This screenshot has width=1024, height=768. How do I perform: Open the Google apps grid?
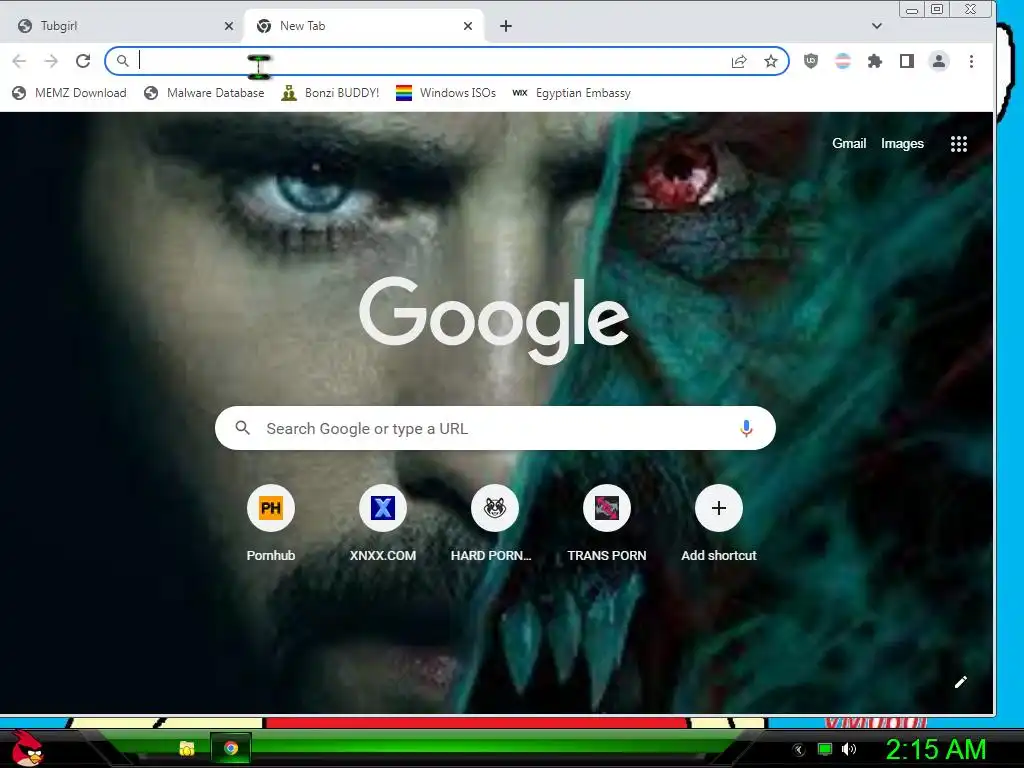click(x=958, y=144)
